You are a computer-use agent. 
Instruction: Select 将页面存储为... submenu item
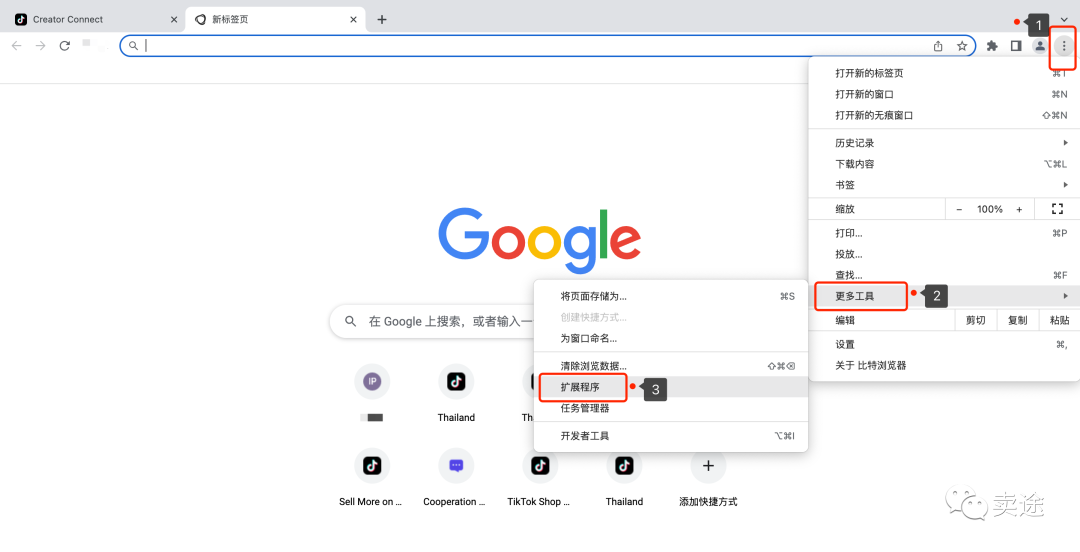tap(671, 296)
